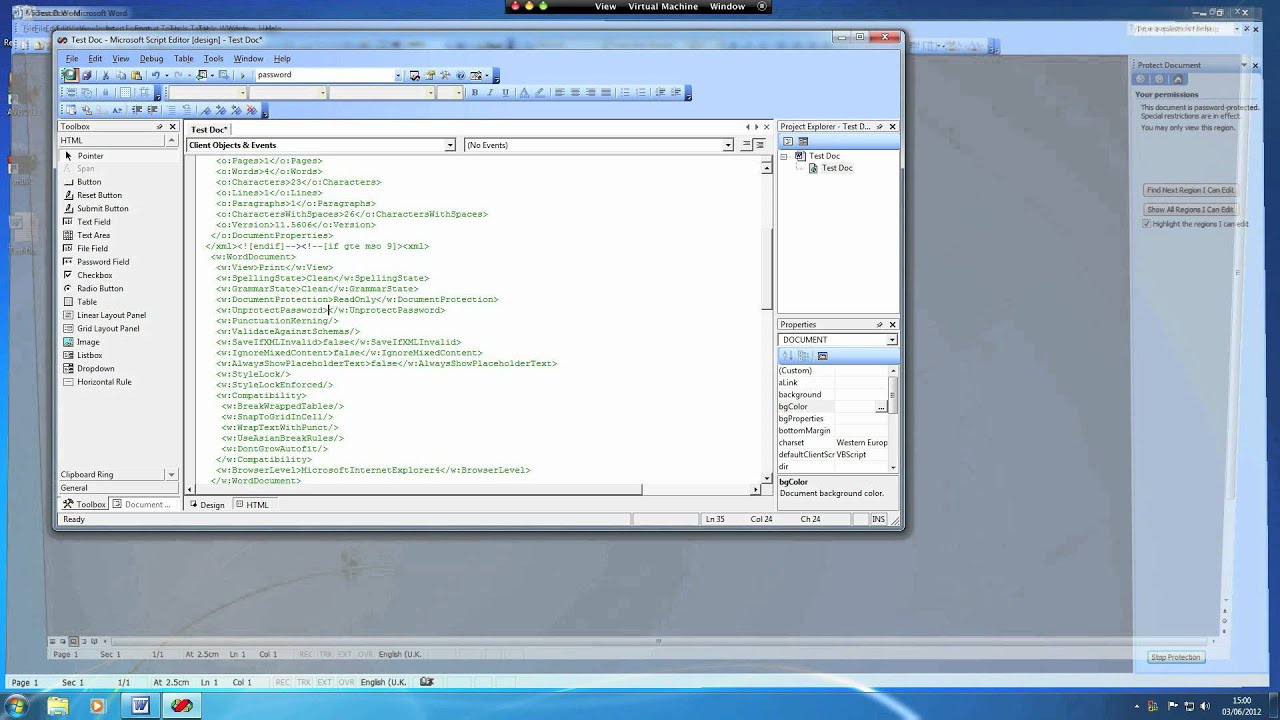
Task: Open the File Explorer folder in taskbar
Action: [x=58, y=706]
